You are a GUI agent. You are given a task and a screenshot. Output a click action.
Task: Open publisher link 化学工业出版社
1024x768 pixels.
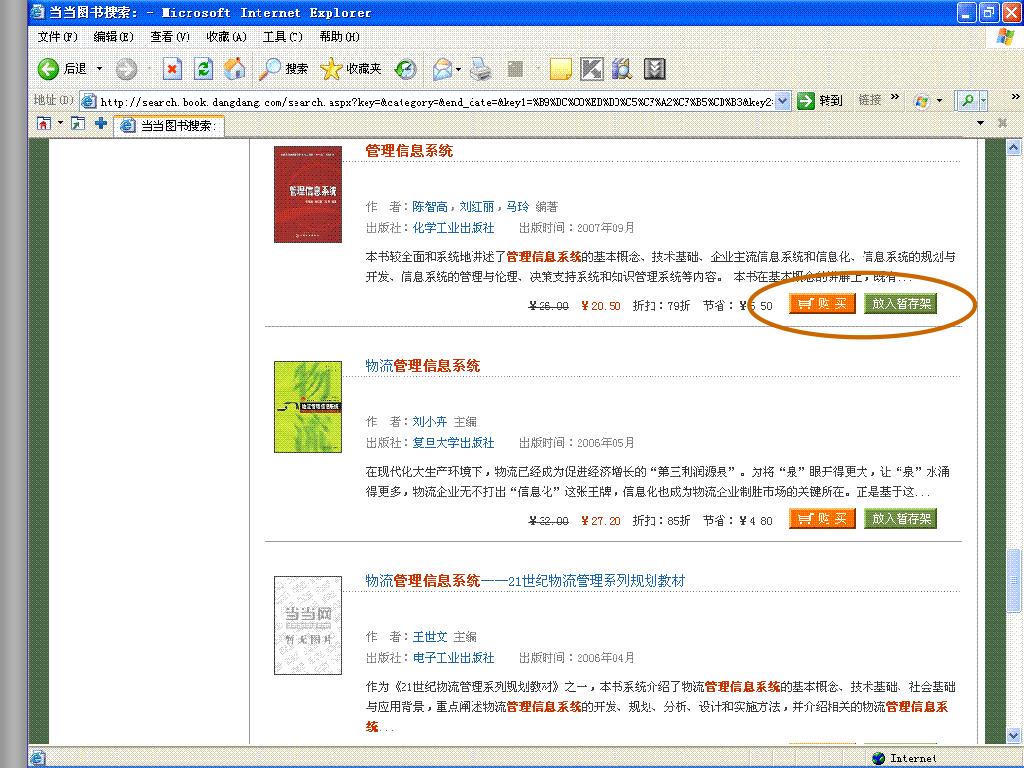click(x=453, y=228)
